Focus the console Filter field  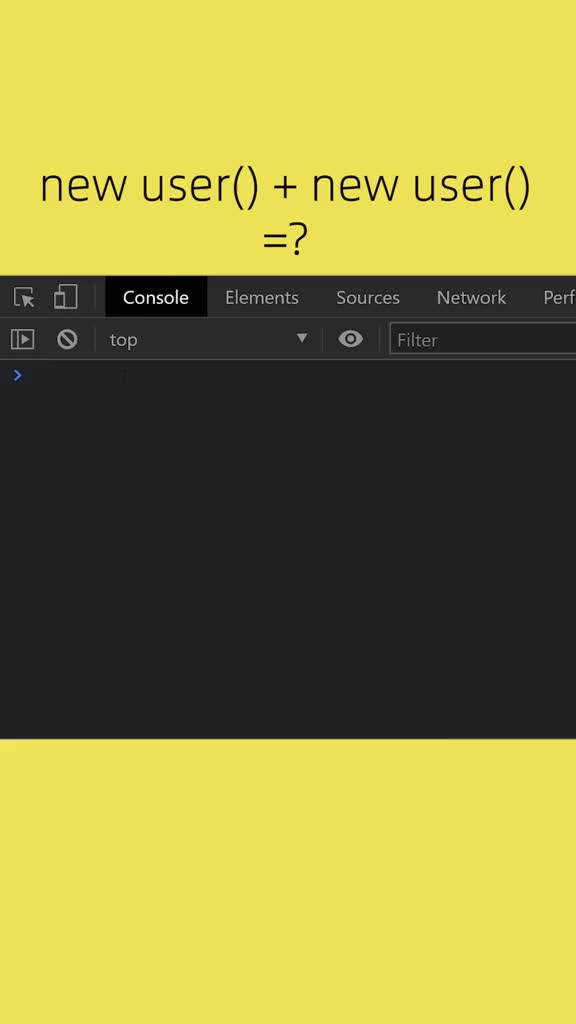click(x=483, y=340)
